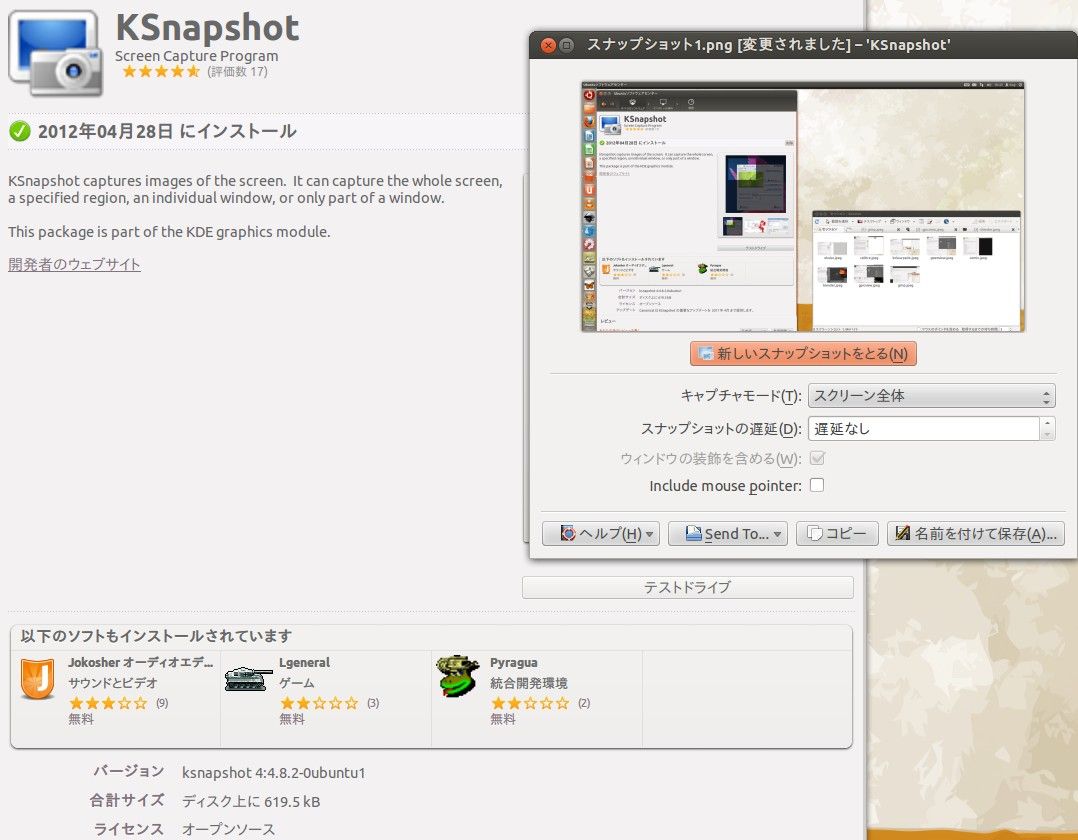Select the license text オープンソース
The width and height of the screenshot is (1078, 840).
(x=228, y=830)
